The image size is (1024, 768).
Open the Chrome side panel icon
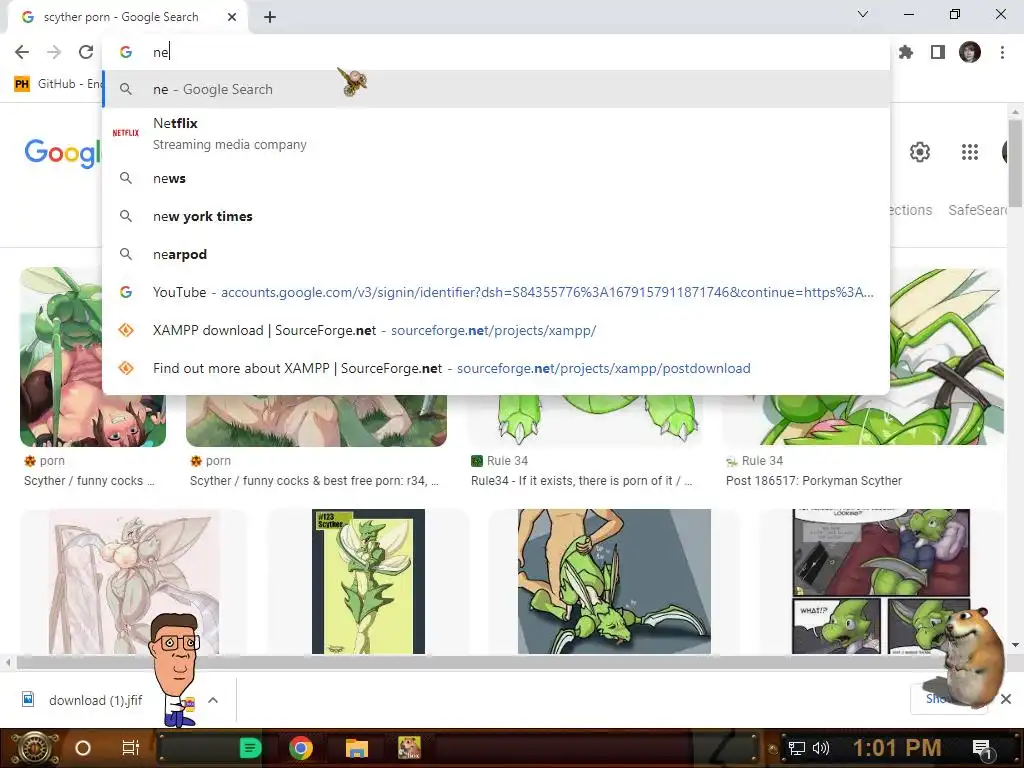[938, 52]
